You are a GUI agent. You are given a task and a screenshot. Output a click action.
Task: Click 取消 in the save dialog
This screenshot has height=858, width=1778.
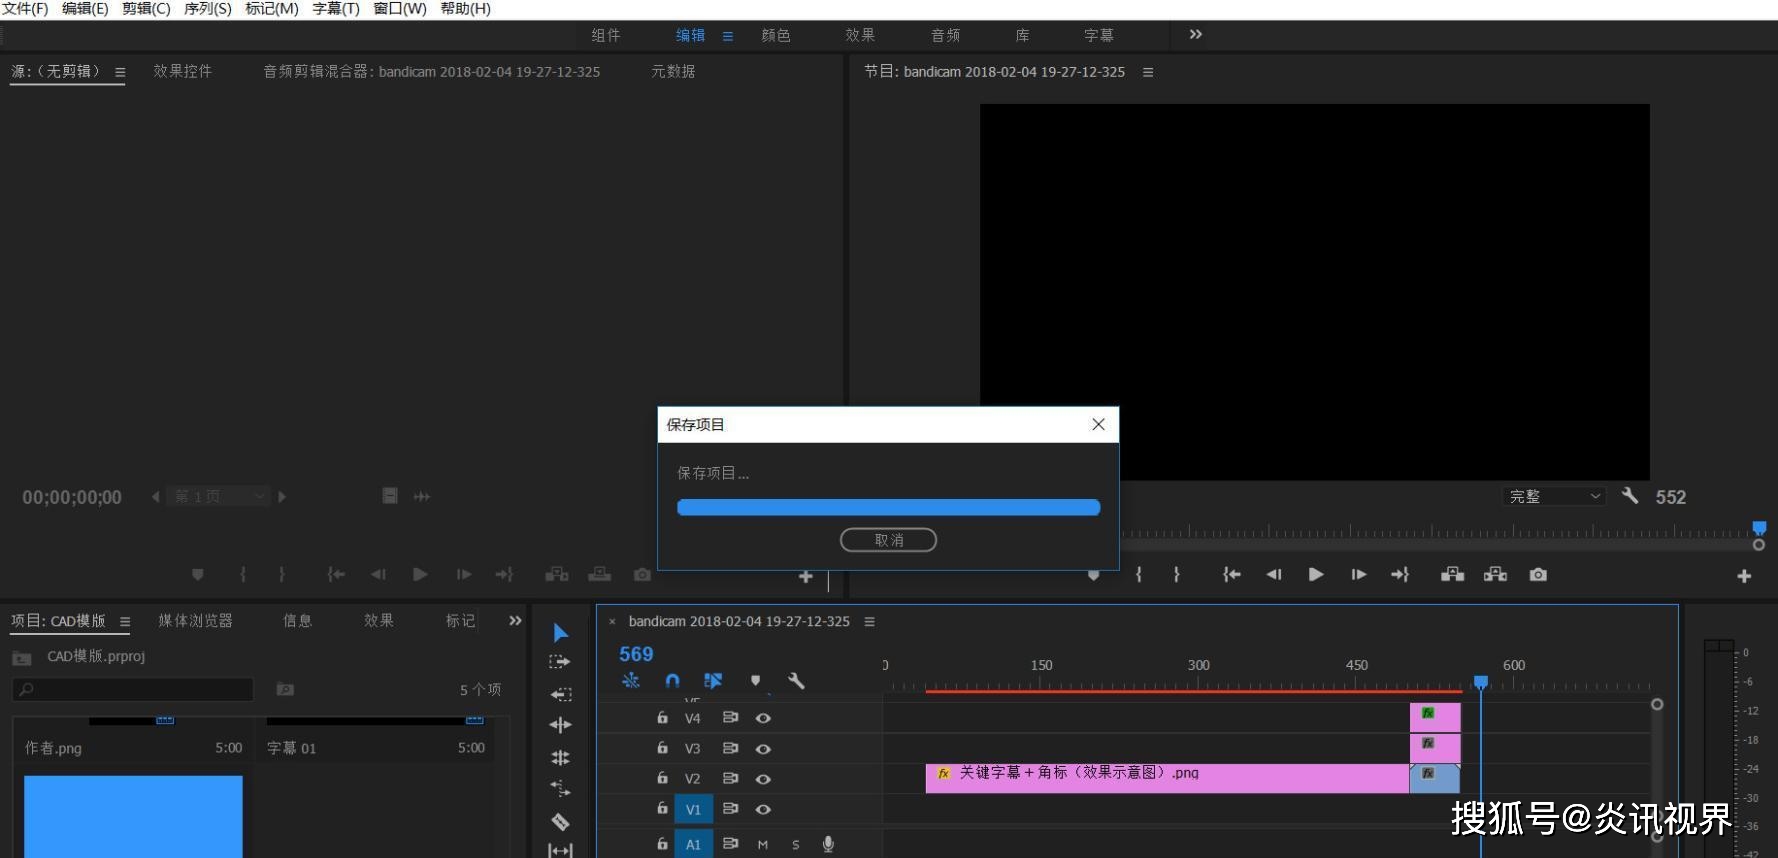coord(888,540)
